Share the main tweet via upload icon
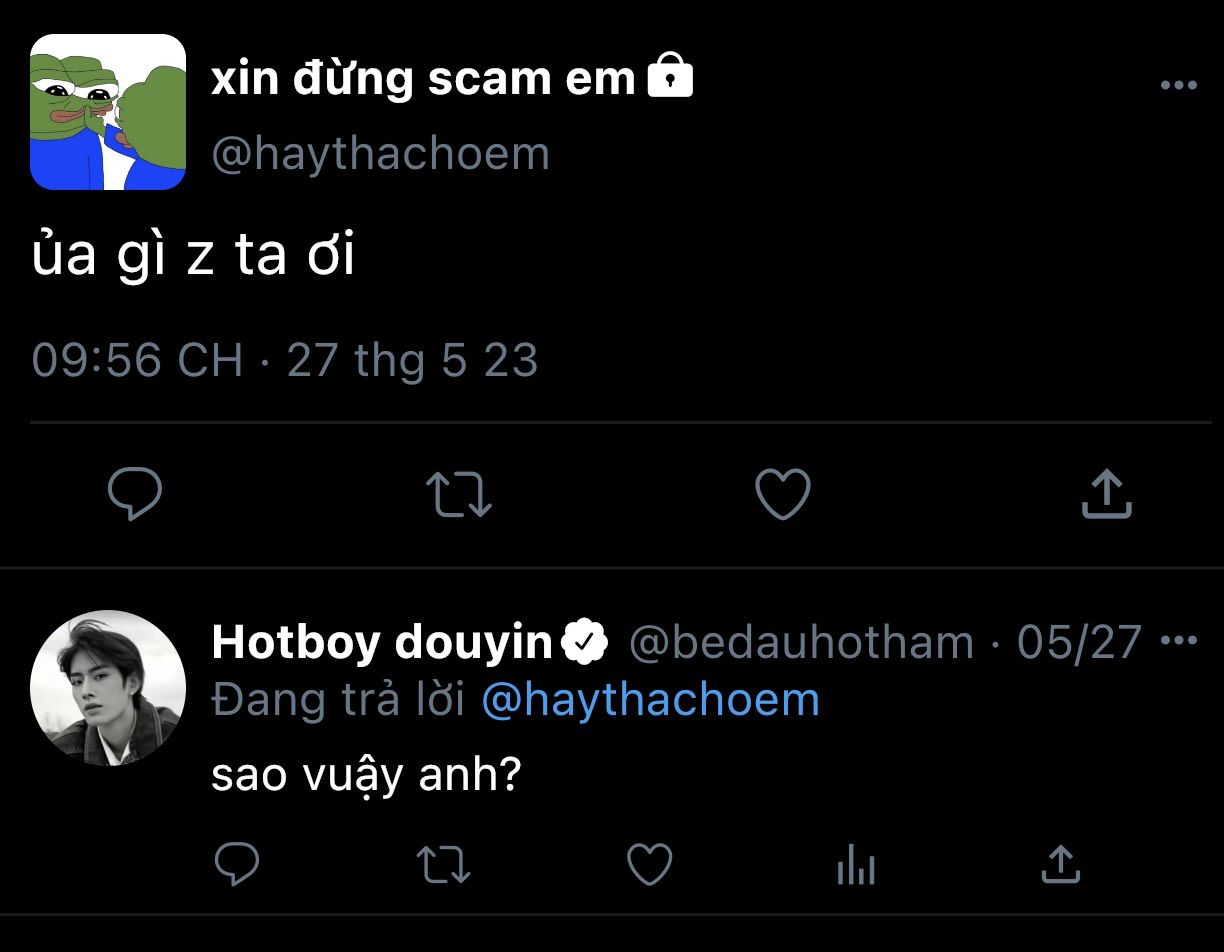Viewport: 1224px width, 952px height. (1106, 495)
